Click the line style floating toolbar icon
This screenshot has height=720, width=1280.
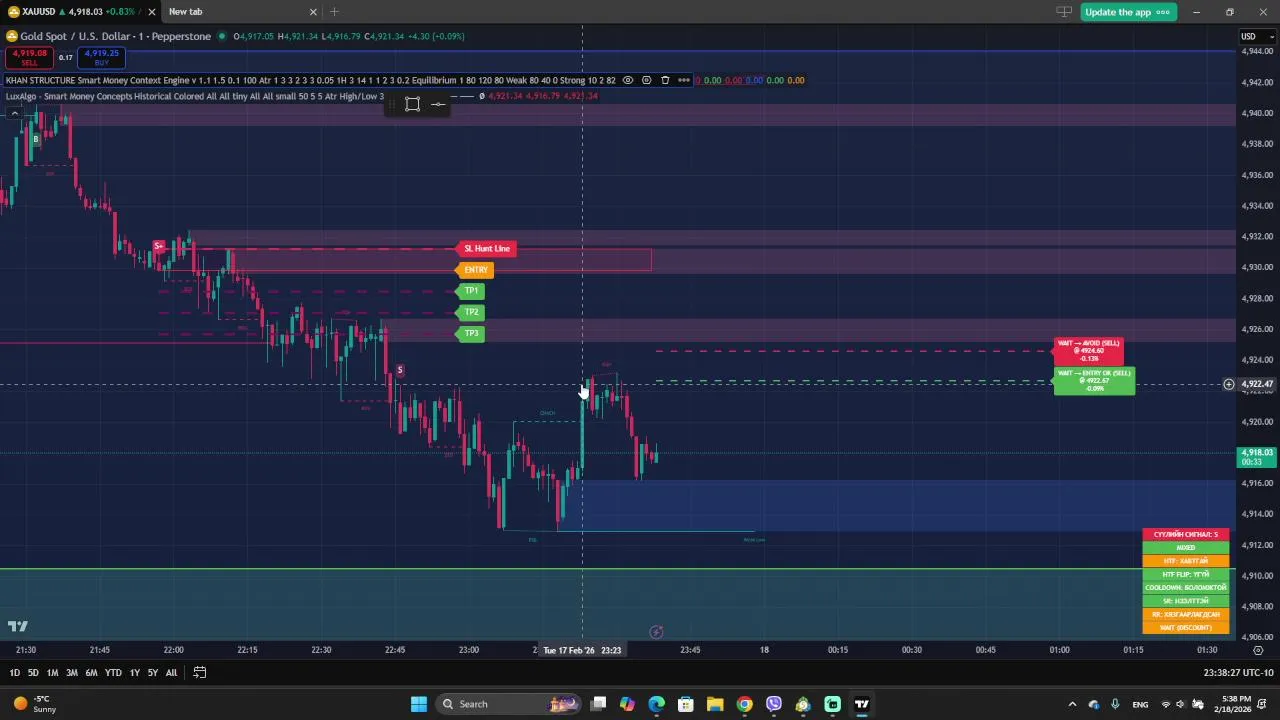pos(438,104)
